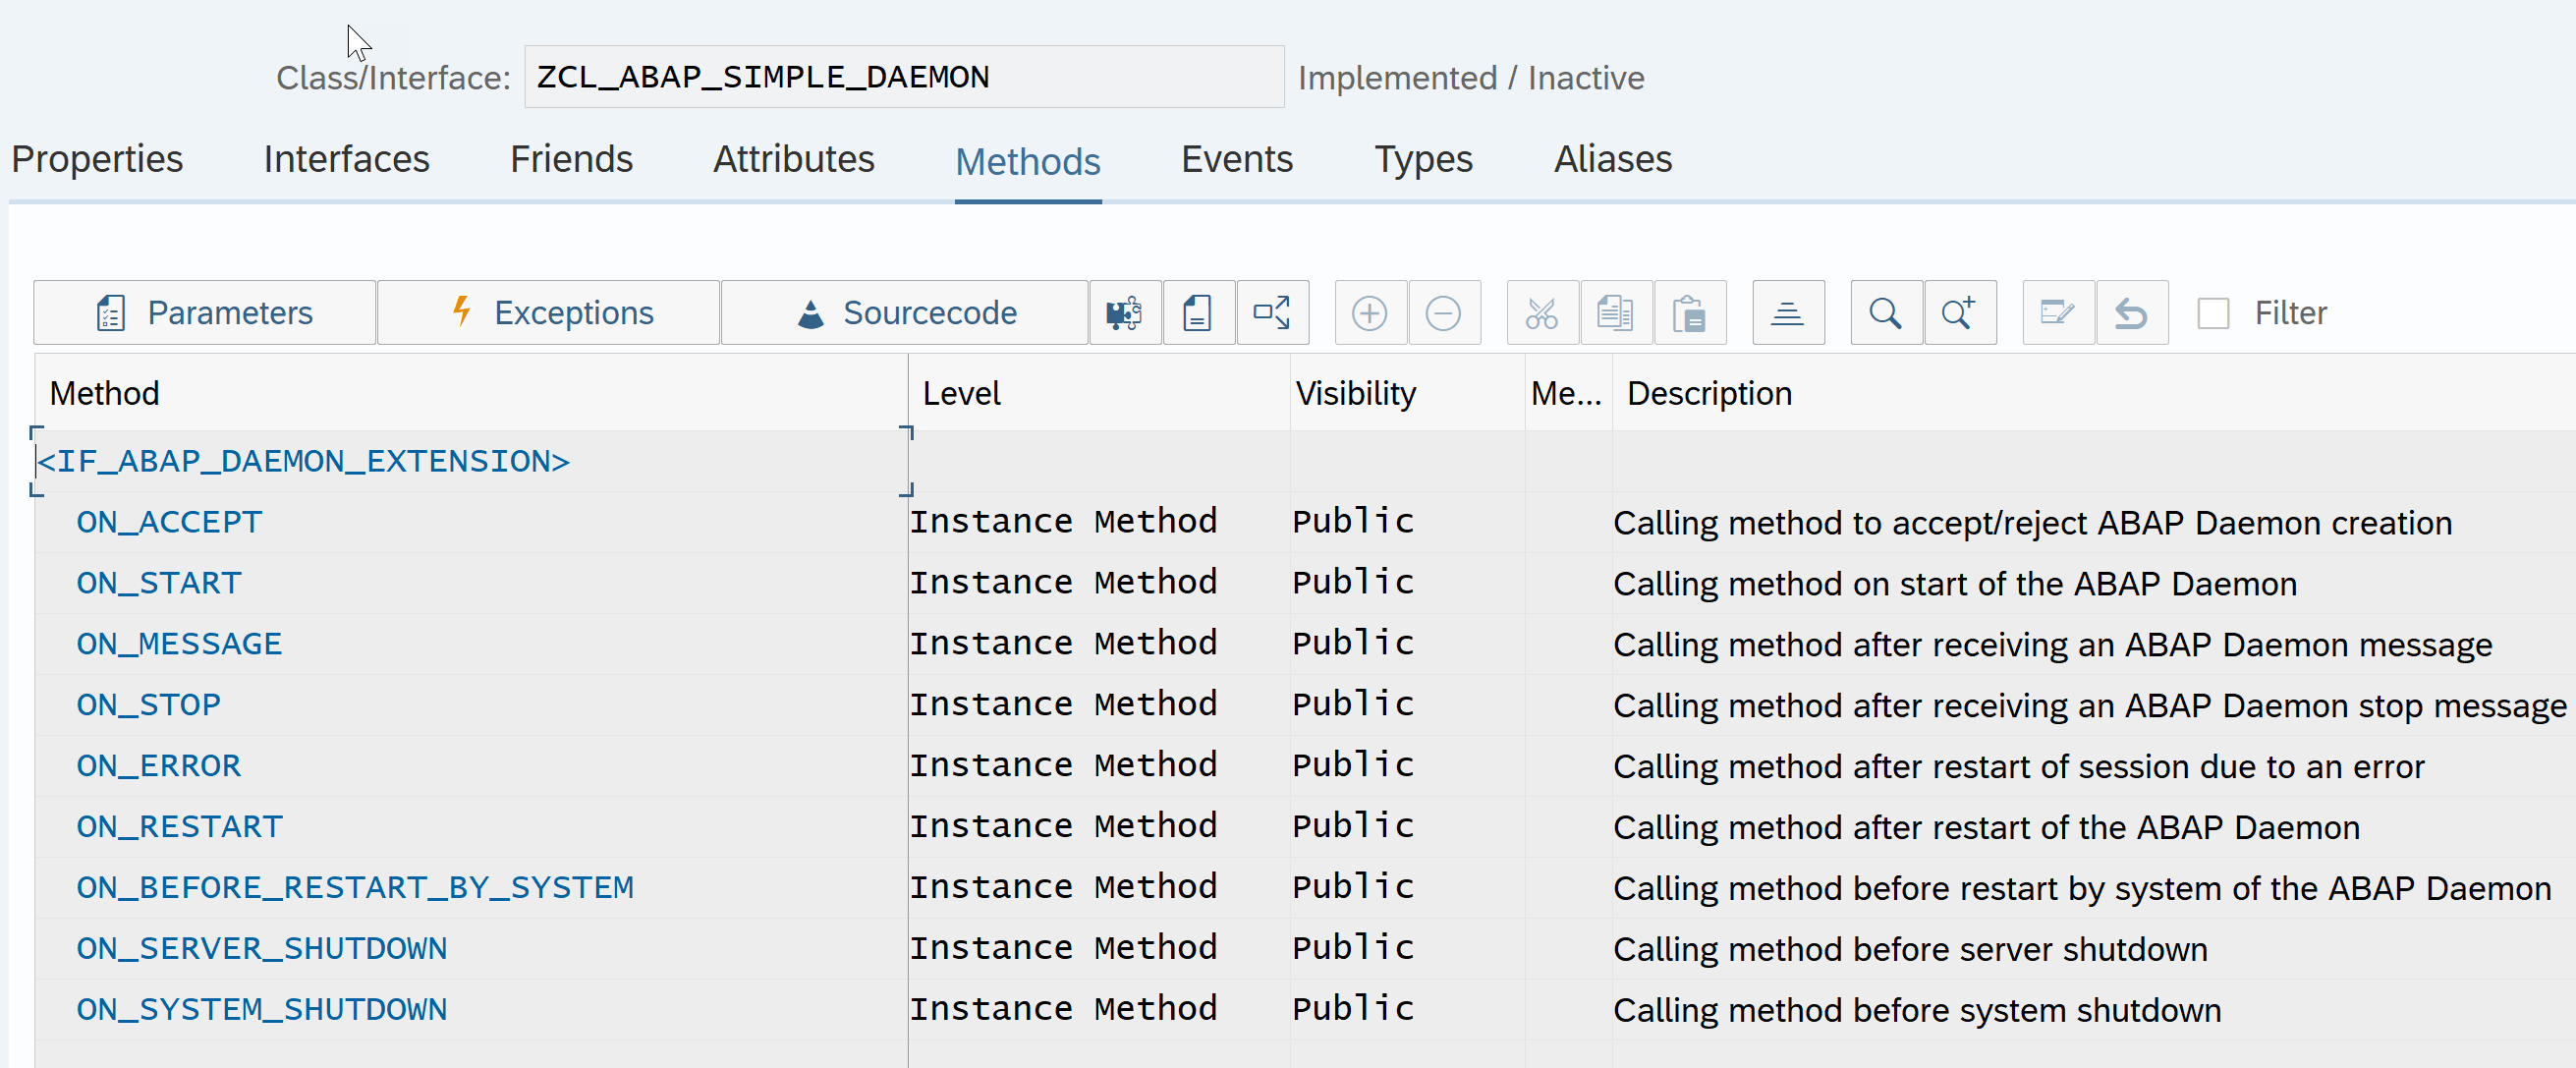Image resolution: width=2576 pixels, height=1068 pixels.
Task: Click the delete row minus icon
Action: (x=1443, y=313)
